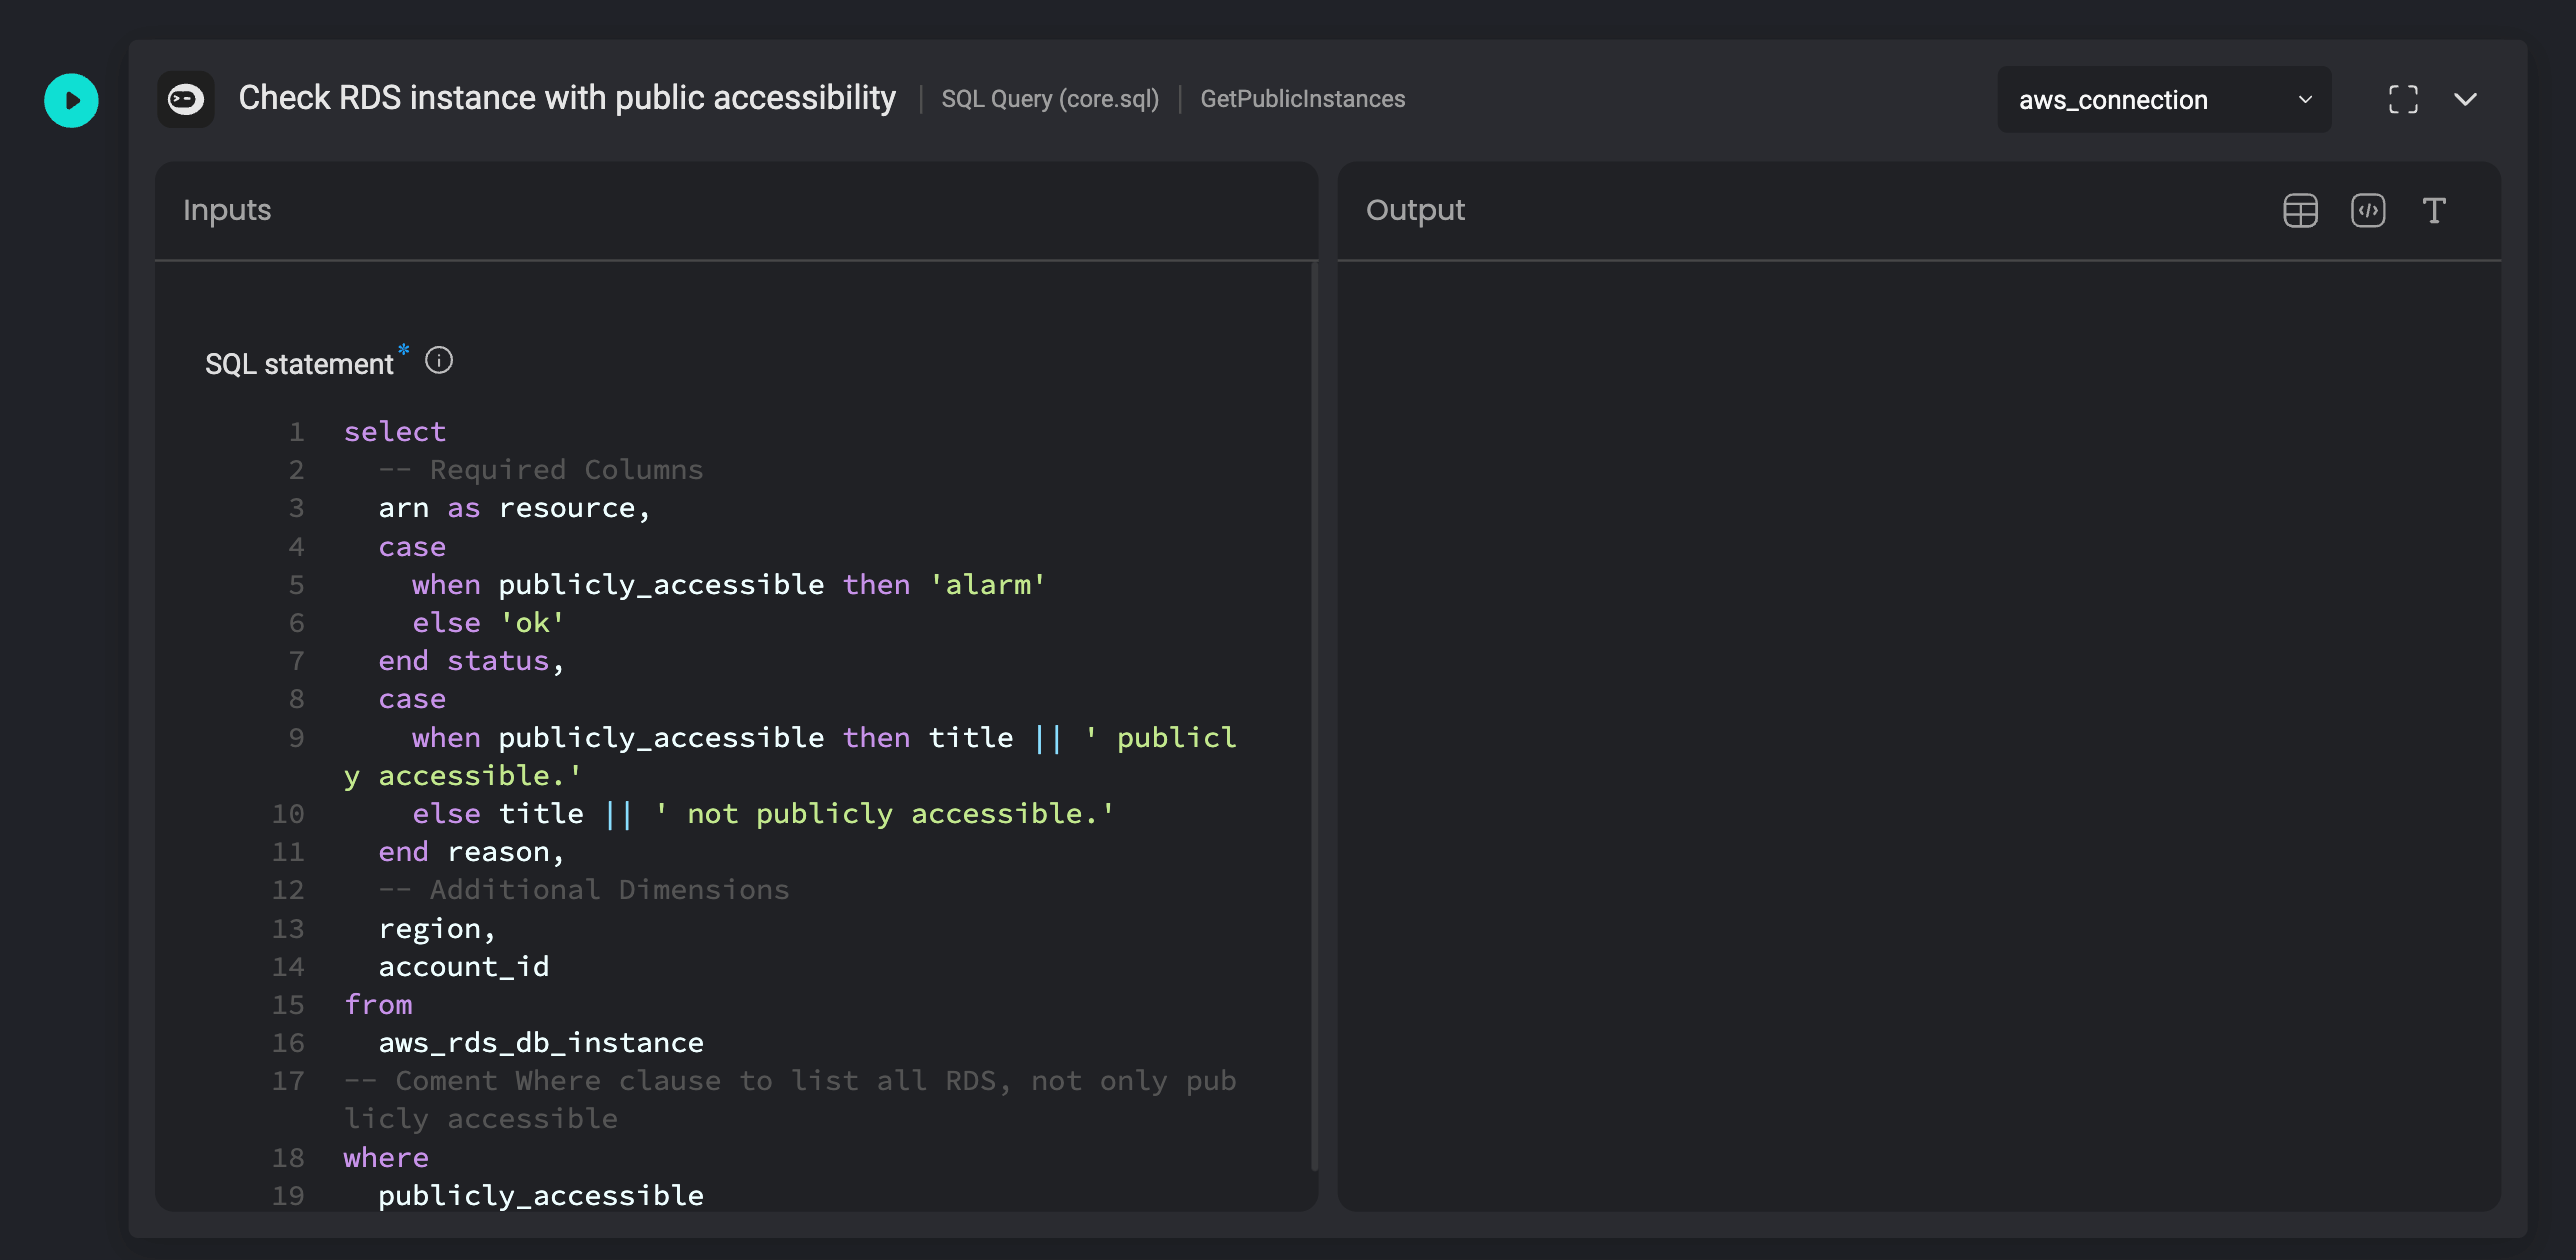Image resolution: width=2576 pixels, height=1260 pixels.
Task: Run the step with the play button
Action: tap(71, 100)
